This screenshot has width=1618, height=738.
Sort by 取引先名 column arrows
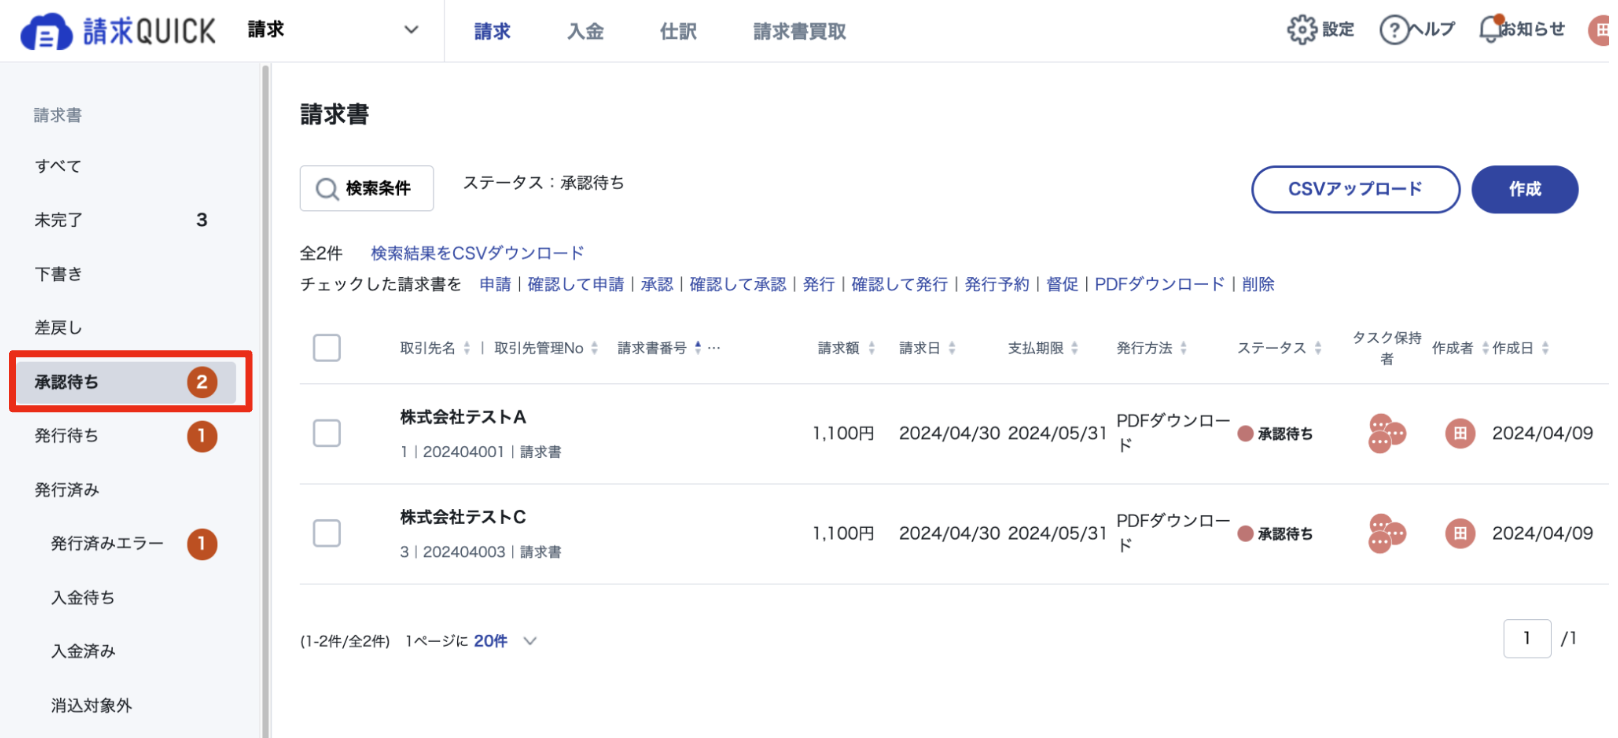click(467, 348)
